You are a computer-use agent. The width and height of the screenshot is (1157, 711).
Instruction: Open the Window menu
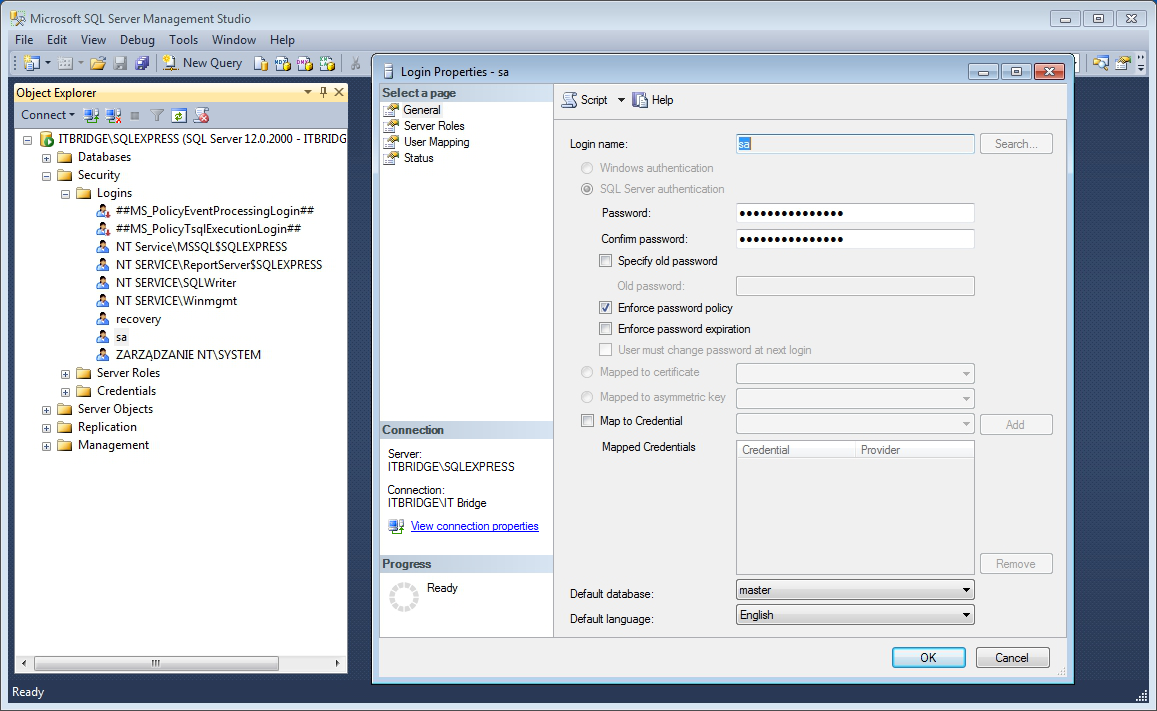pyautogui.click(x=234, y=40)
